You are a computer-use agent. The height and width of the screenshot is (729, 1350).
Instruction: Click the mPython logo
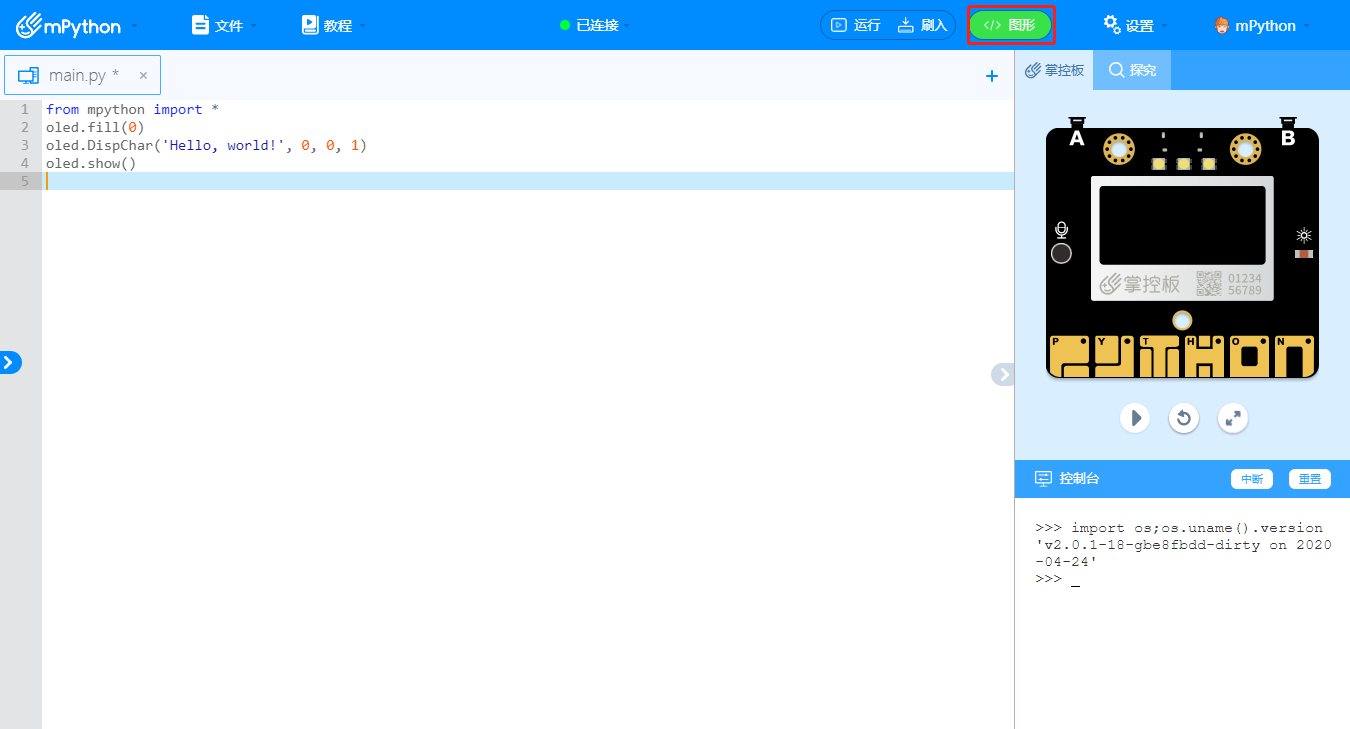pos(68,25)
